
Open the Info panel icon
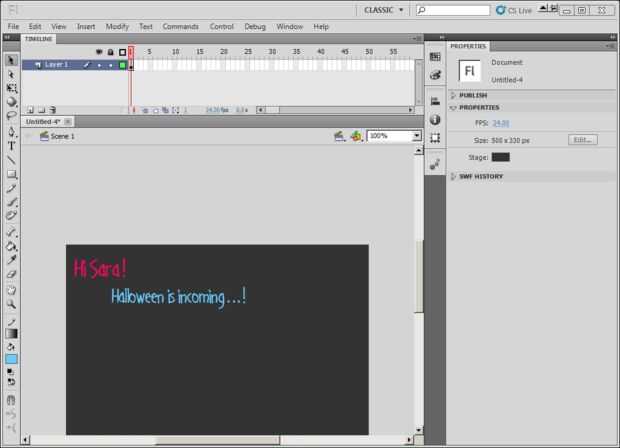(435, 119)
